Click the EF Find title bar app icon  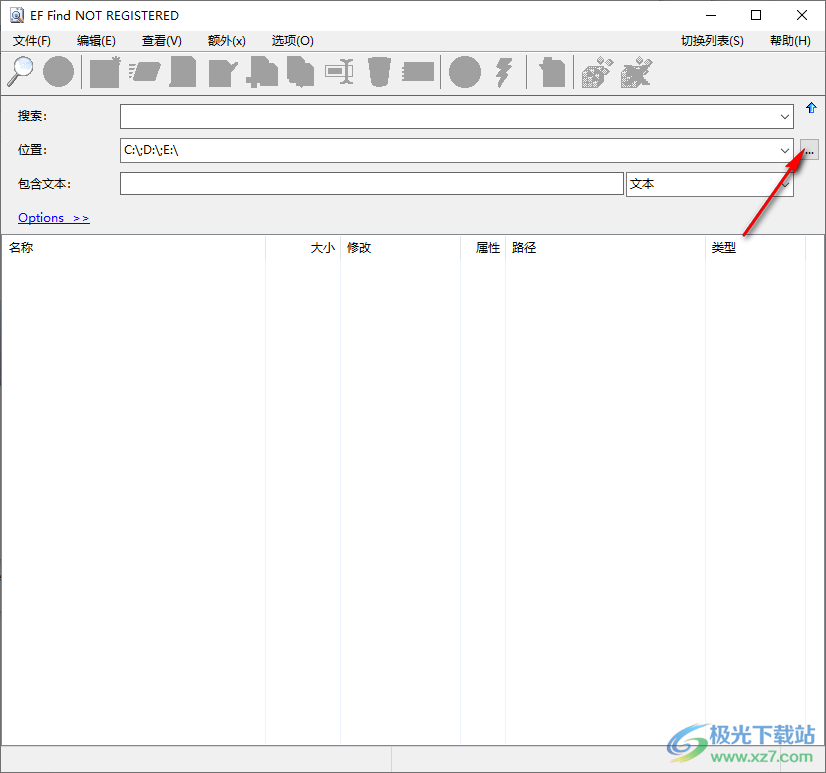coord(17,15)
